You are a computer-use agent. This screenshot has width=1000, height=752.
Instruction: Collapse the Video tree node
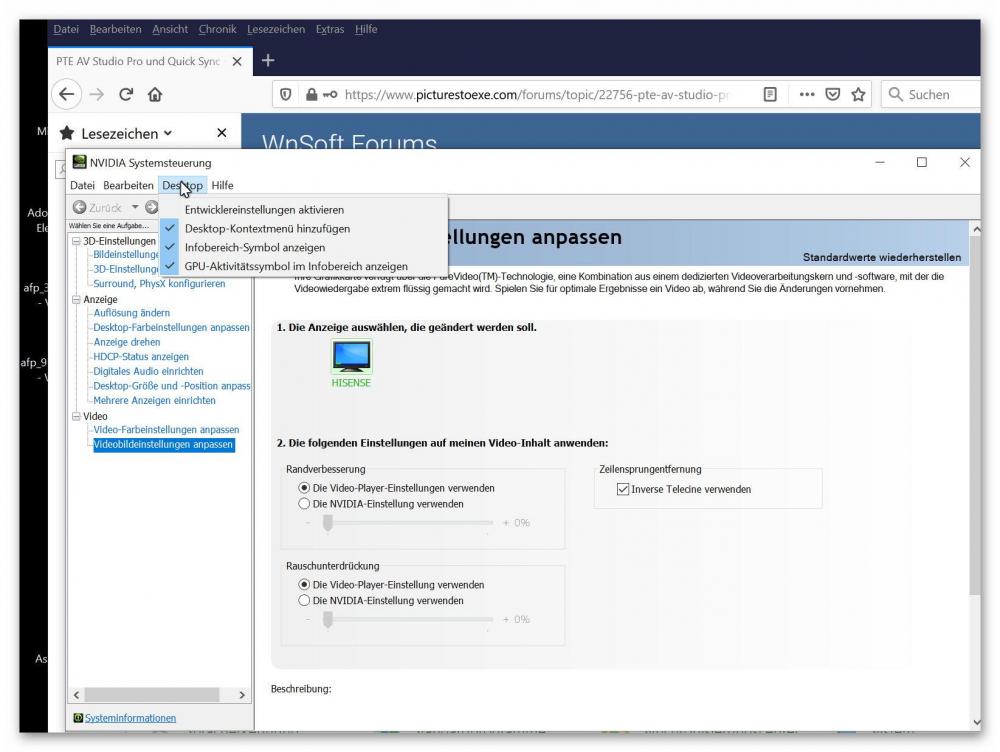[76, 416]
